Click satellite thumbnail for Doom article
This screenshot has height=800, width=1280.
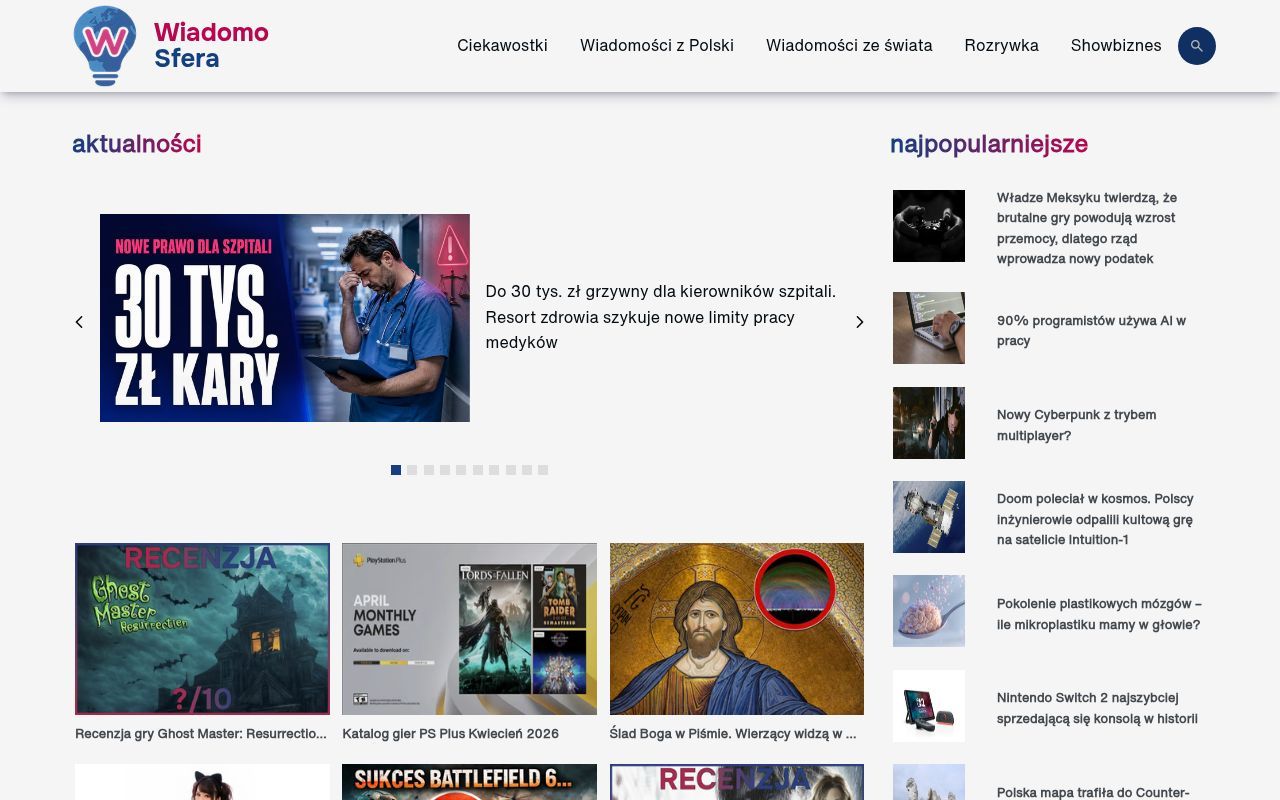(929, 517)
